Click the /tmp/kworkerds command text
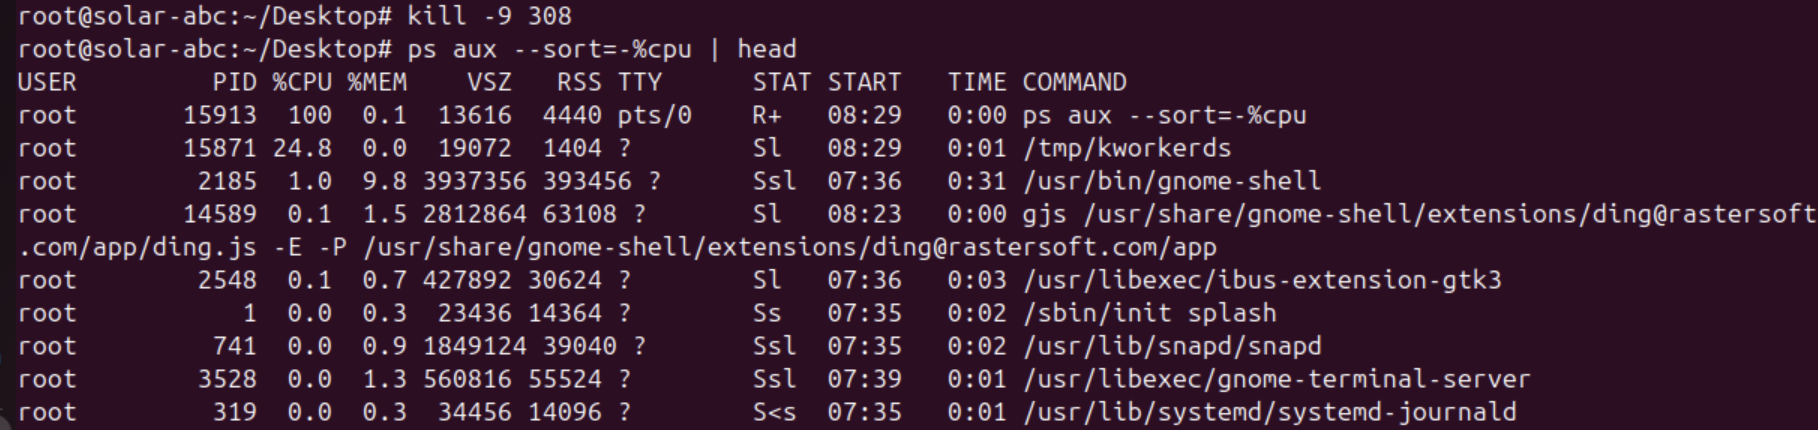This screenshot has height=430, width=1818. (x=1126, y=148)
